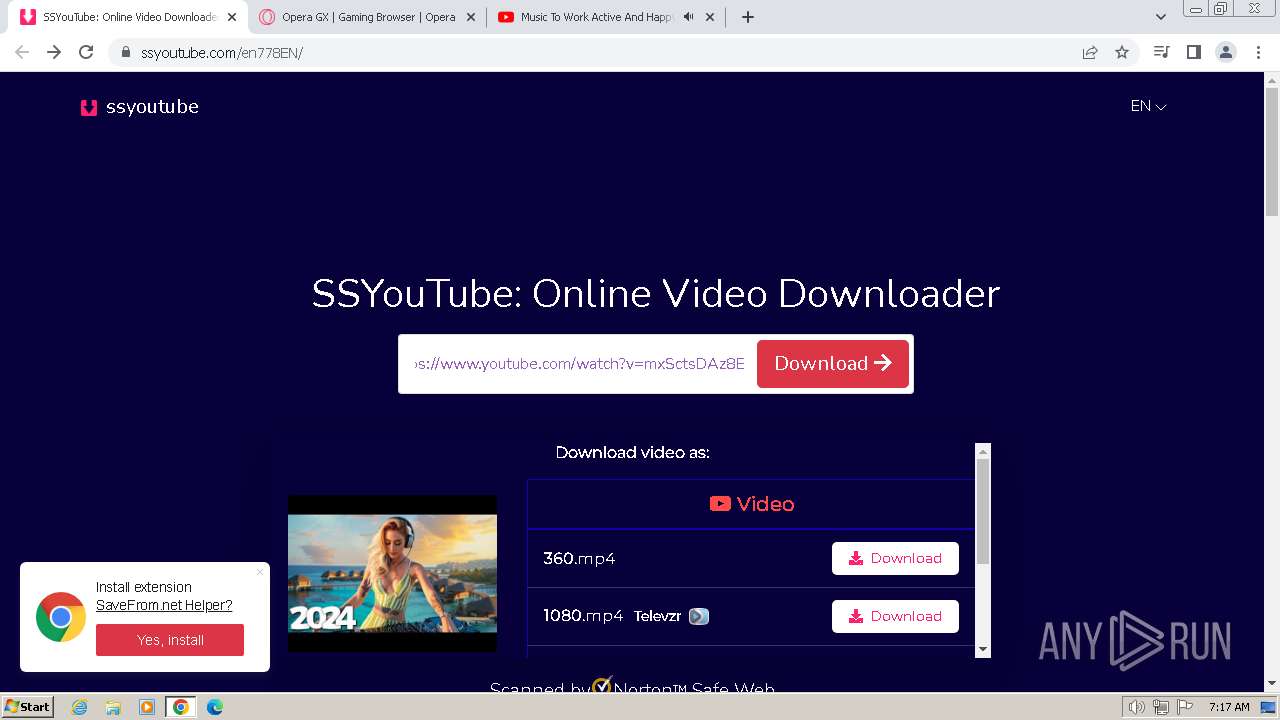
Task: Close the YouTube music tab
Action: pyautogui.click(x=710, y=17)
